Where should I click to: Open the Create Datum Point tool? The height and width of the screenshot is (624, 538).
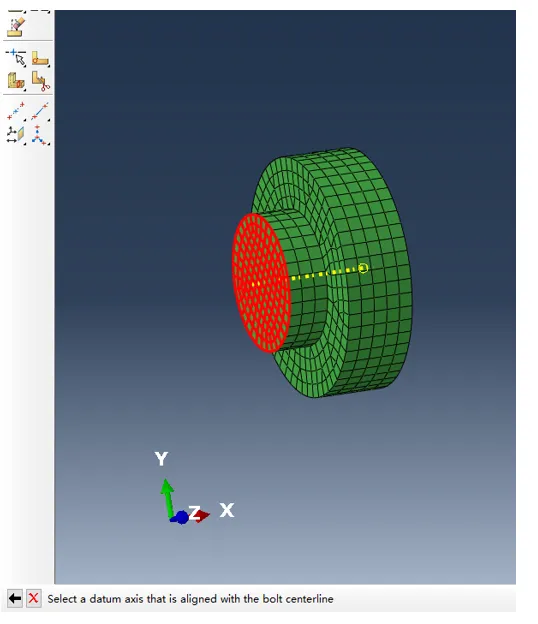point(16,111)
